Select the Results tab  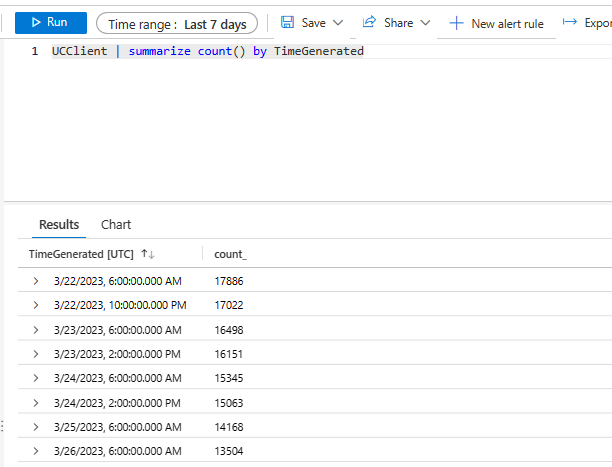59,225
